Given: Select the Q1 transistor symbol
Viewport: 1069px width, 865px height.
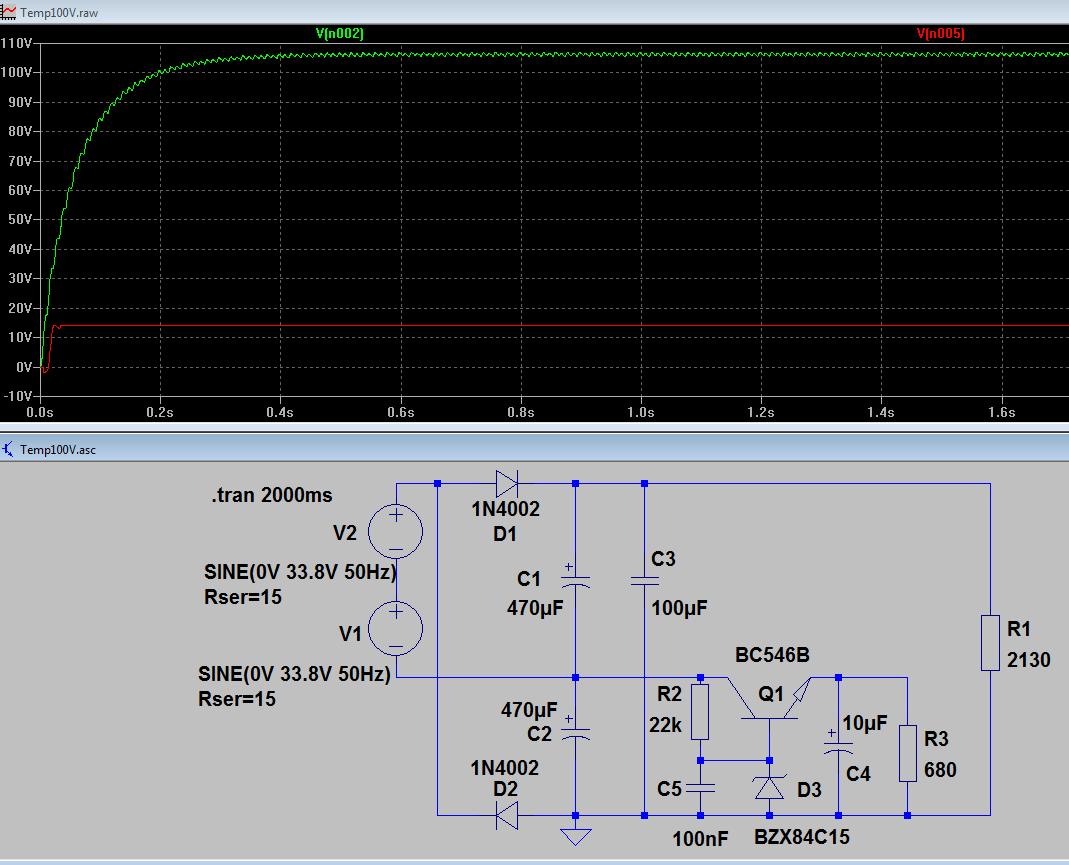Looking at the screenshot, I should (770, 698).
